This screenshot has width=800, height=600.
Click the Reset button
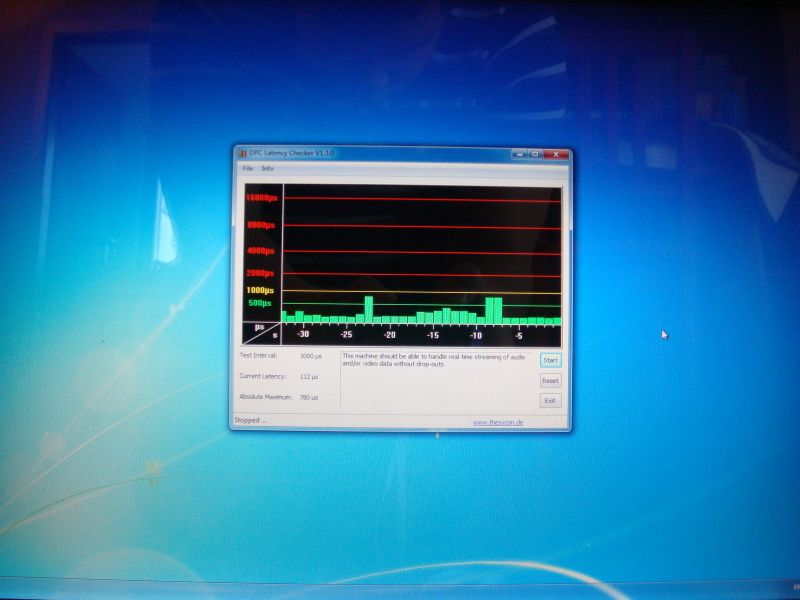550,381
